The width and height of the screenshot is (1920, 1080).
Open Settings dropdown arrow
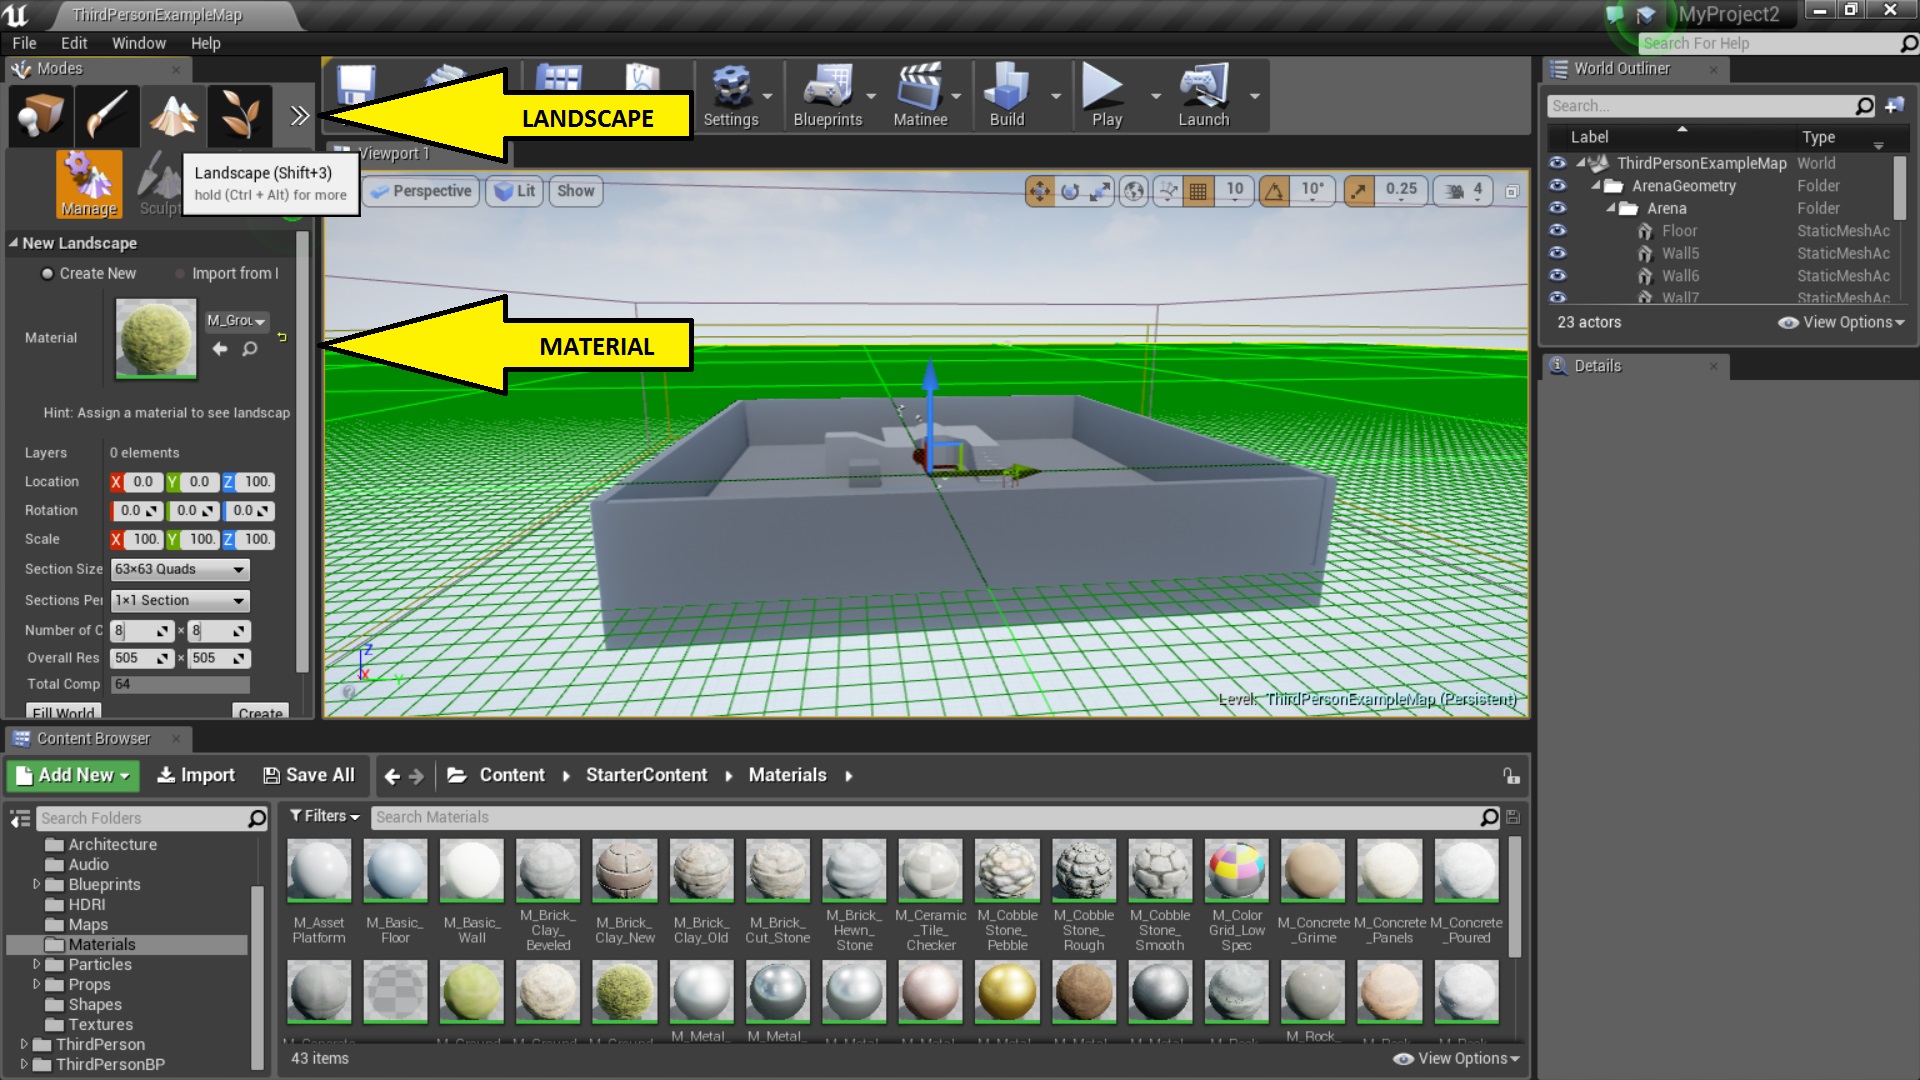[x=768, y=96]
